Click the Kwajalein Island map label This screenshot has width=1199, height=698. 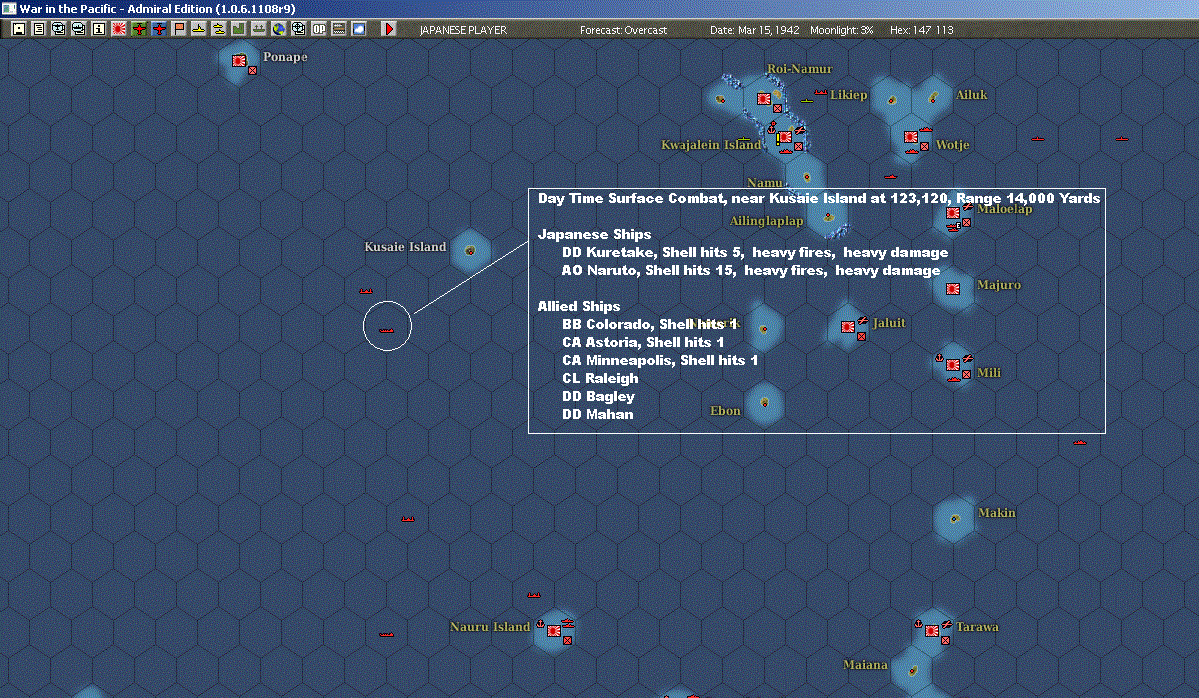710,144
